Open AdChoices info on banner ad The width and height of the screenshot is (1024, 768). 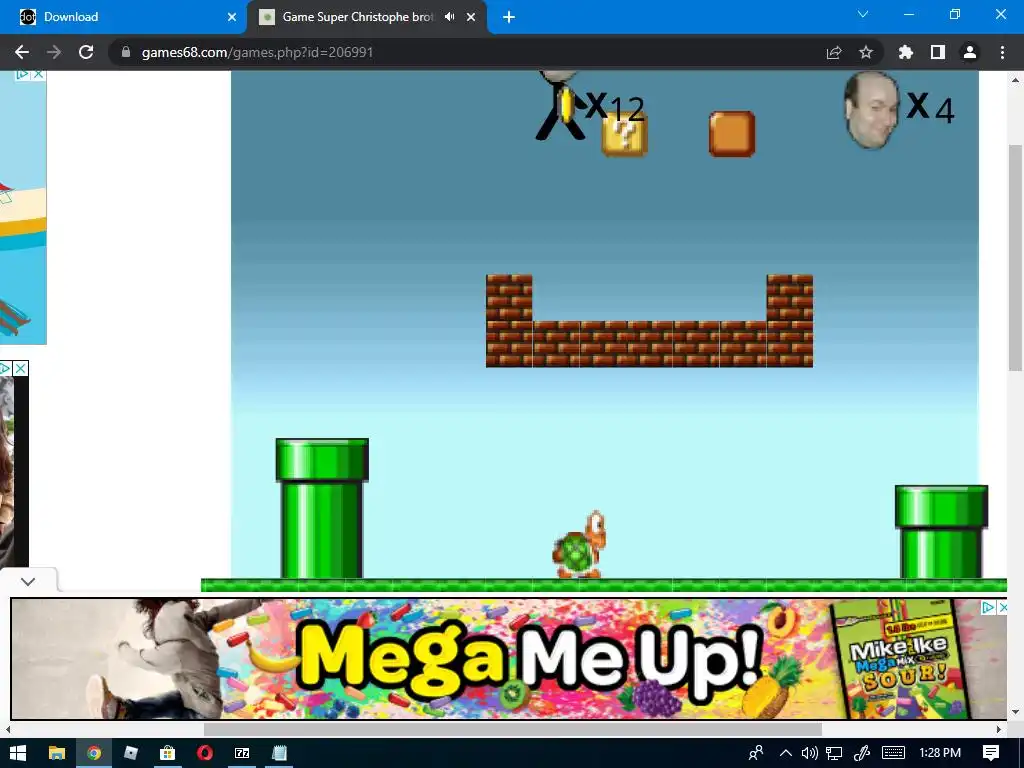989,608
